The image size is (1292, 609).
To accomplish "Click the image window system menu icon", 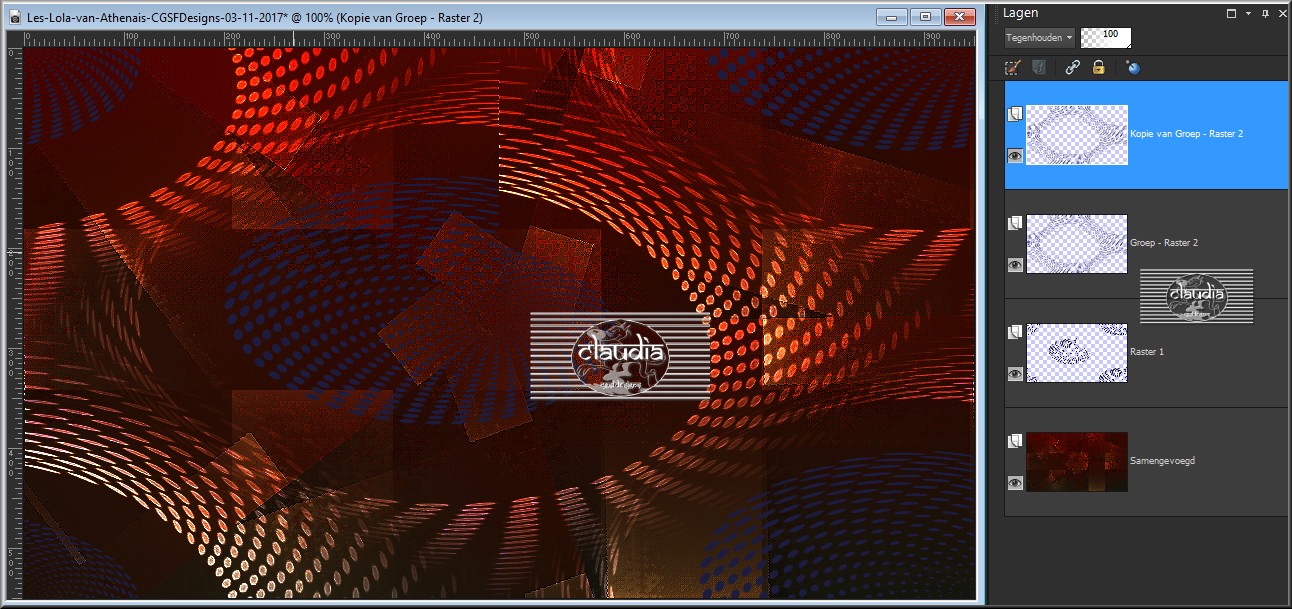I will [15, 17].
